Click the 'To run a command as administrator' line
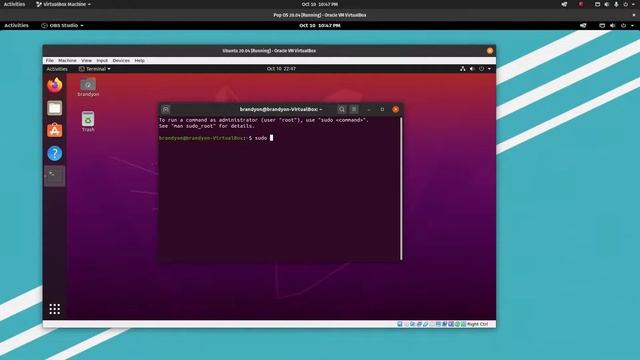This screenshot has width=640, height=360. coord(264,120)
